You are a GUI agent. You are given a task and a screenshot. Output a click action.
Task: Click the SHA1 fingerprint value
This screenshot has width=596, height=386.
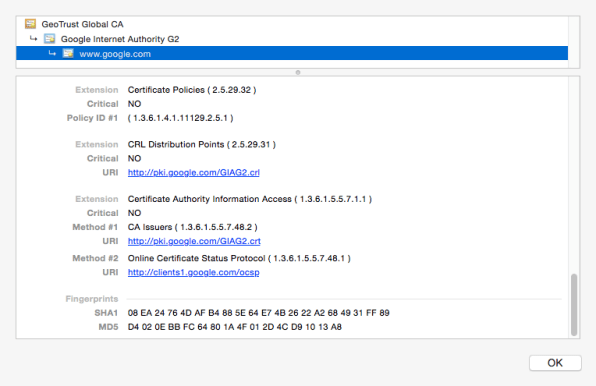[258, 313]
